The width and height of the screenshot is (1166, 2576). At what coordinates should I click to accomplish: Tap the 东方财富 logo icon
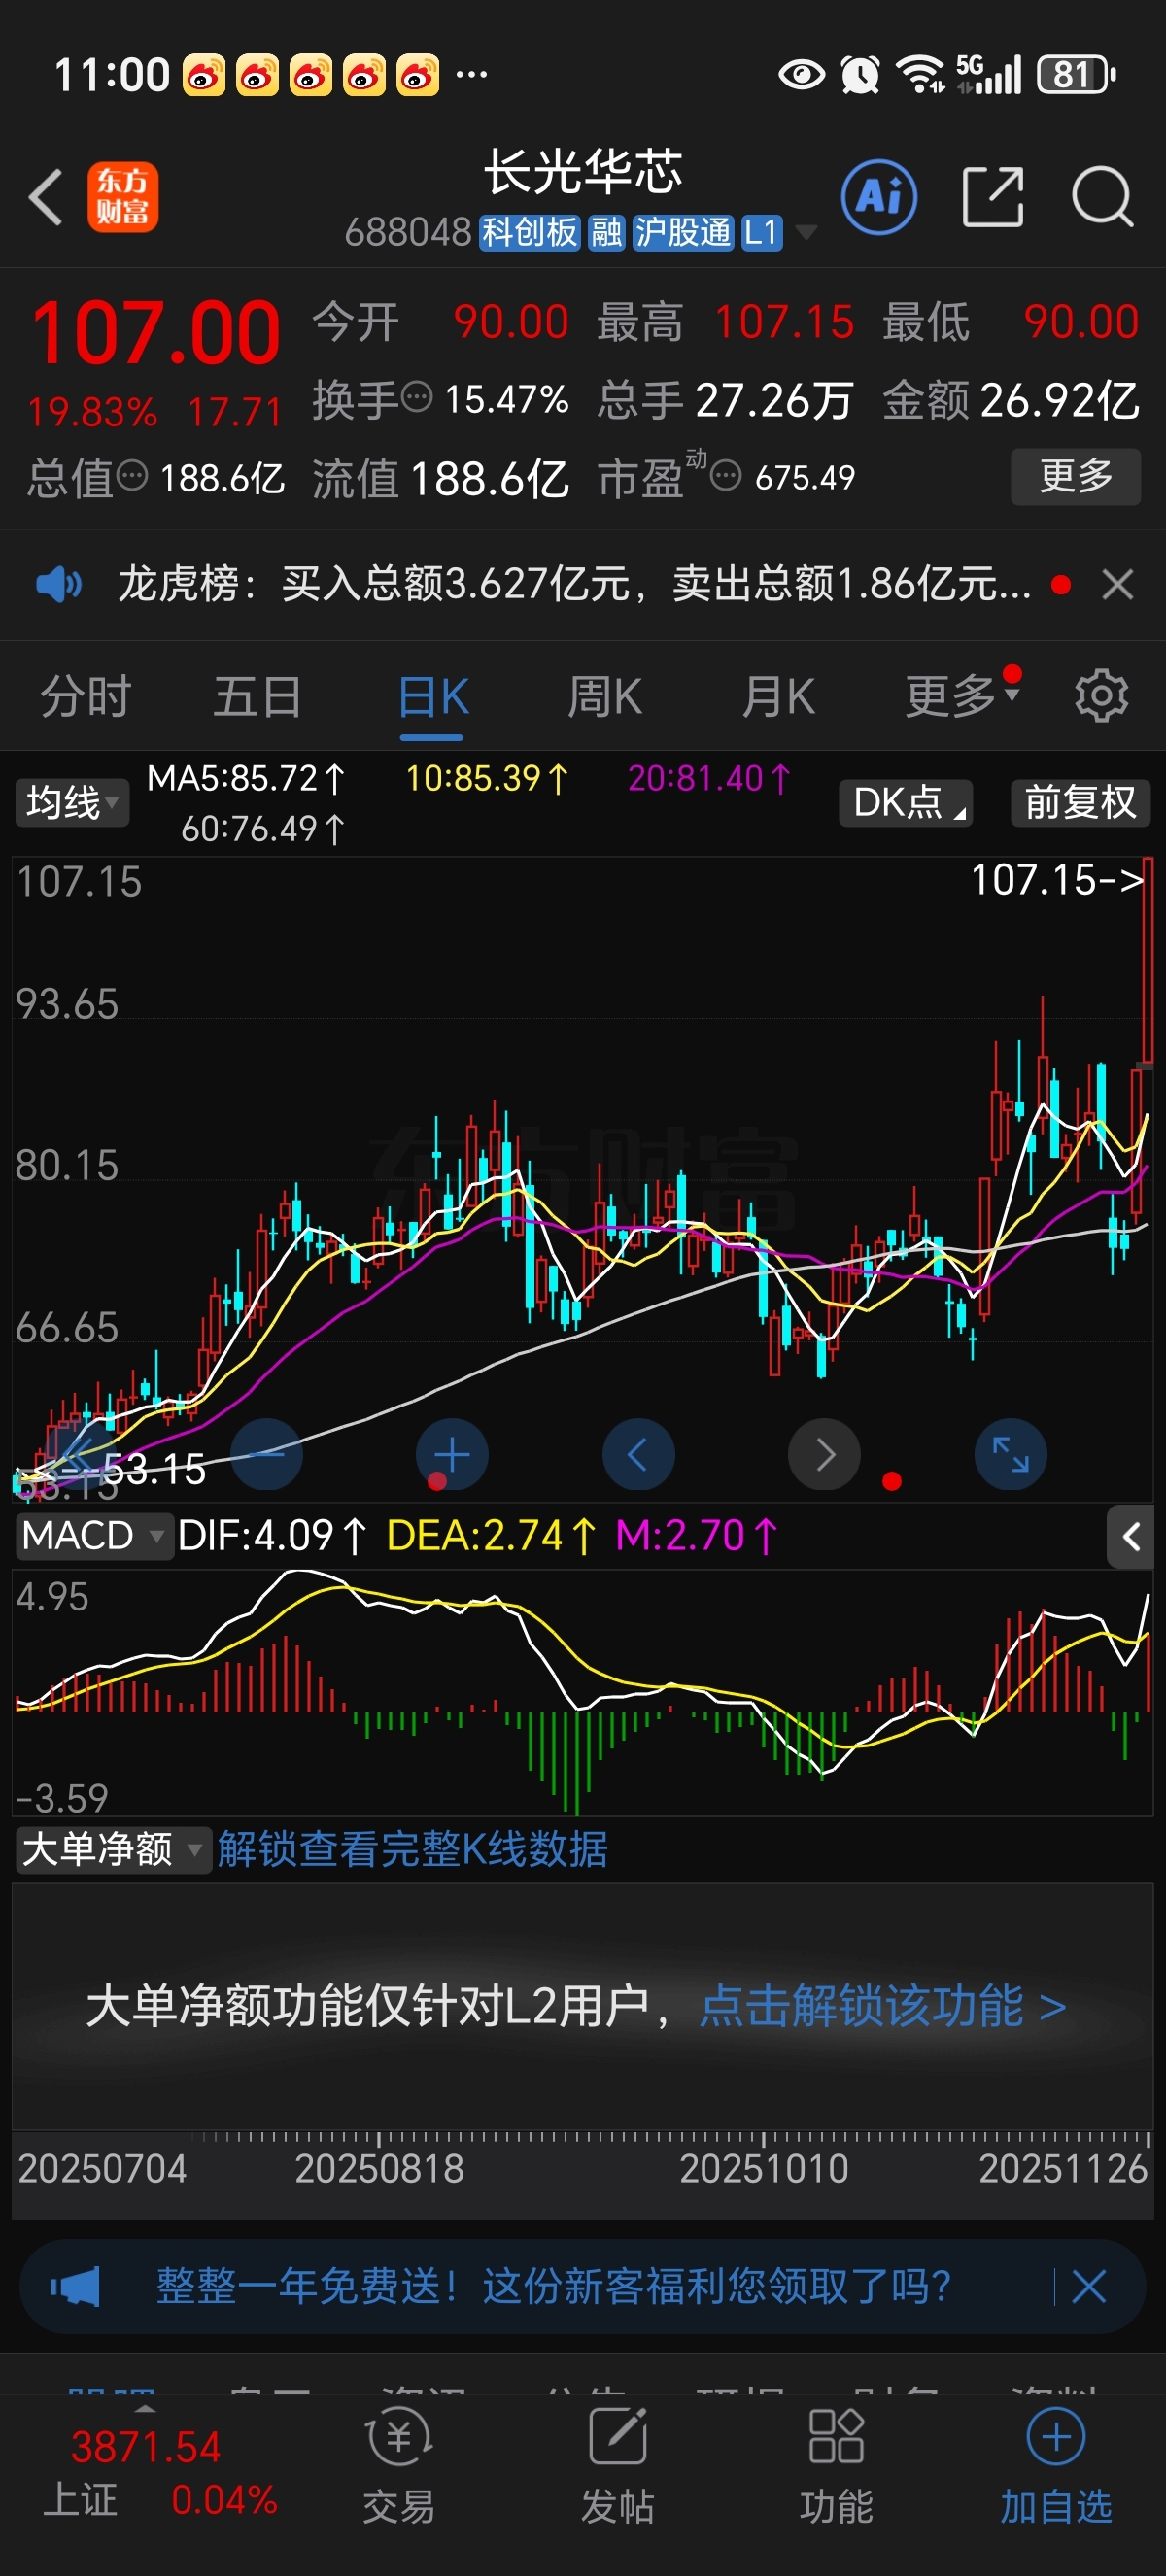click(123, 197)
